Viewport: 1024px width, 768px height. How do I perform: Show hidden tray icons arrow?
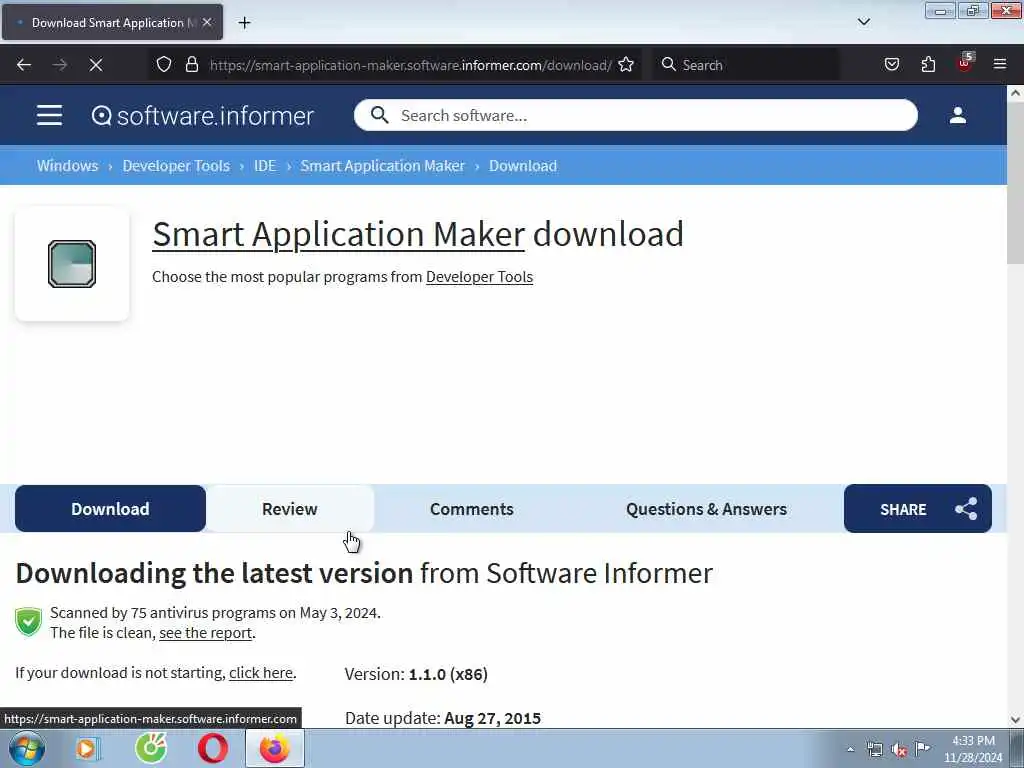coord(850,750)
